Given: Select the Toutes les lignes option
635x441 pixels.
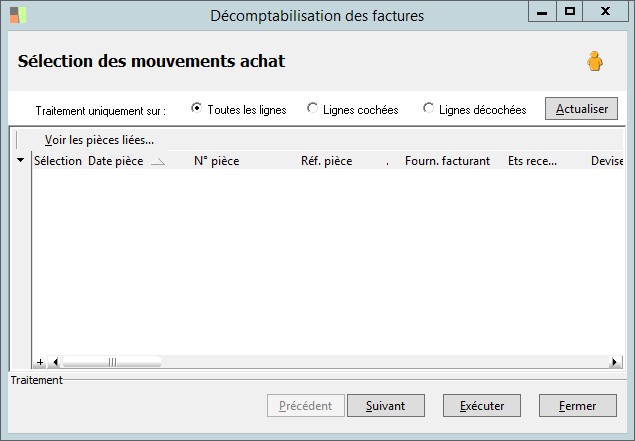Looking at the screenshot, I should pyautogui.click(x=196, y=109).
